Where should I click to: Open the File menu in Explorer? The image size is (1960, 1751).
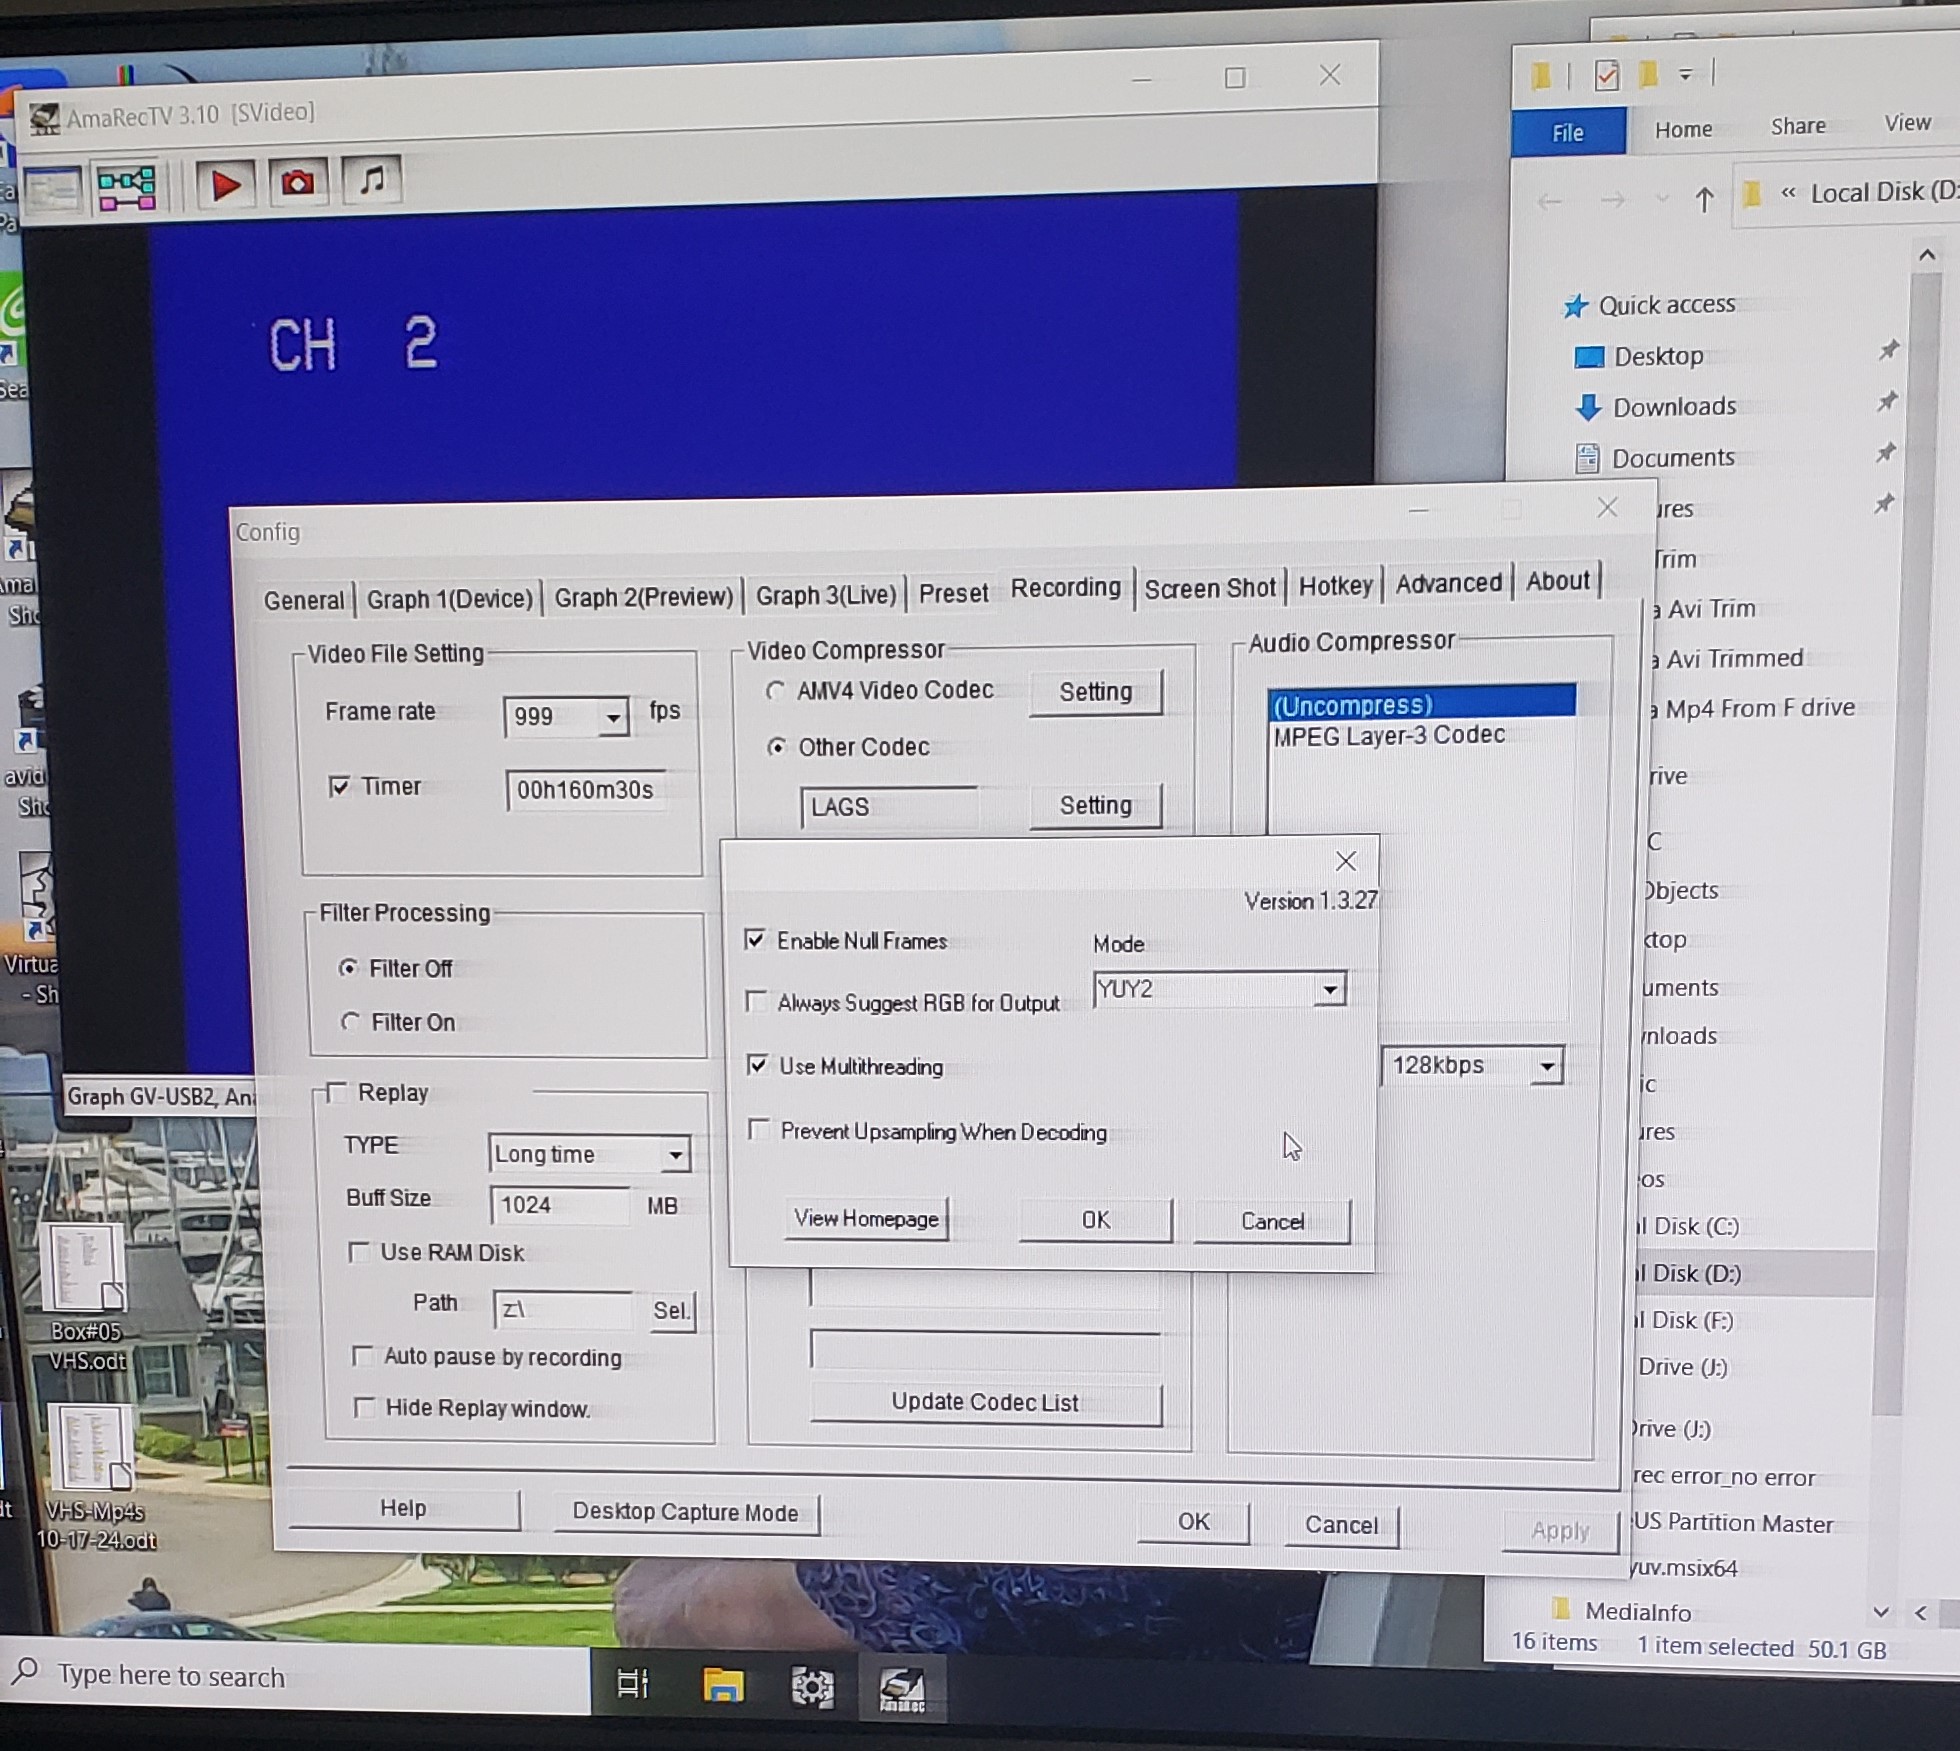pos(1568,132)
